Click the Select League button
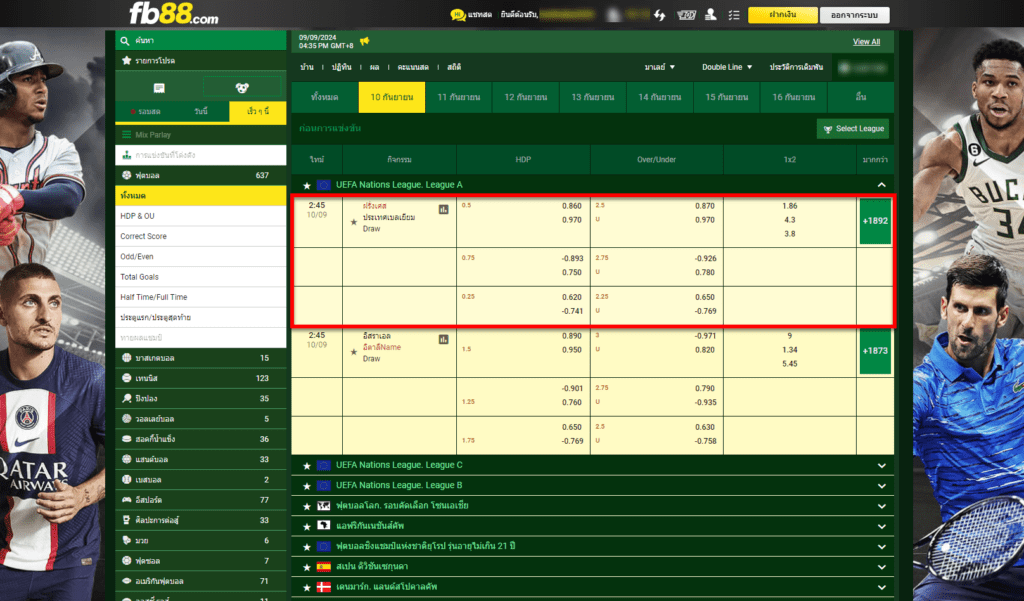 tap(853, 129)
